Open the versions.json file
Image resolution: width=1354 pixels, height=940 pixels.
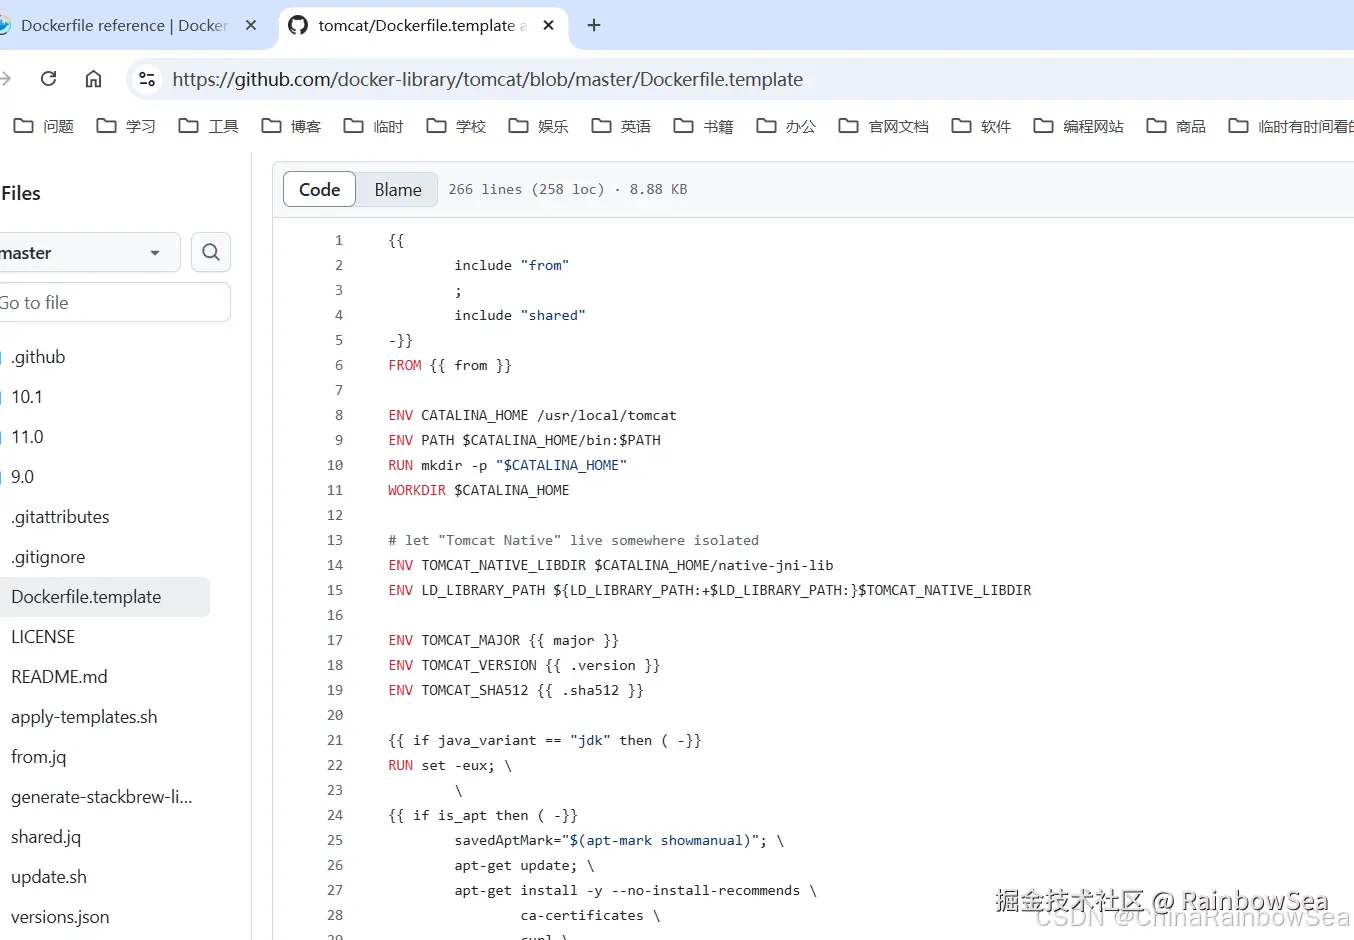click(x=60, y=917)
